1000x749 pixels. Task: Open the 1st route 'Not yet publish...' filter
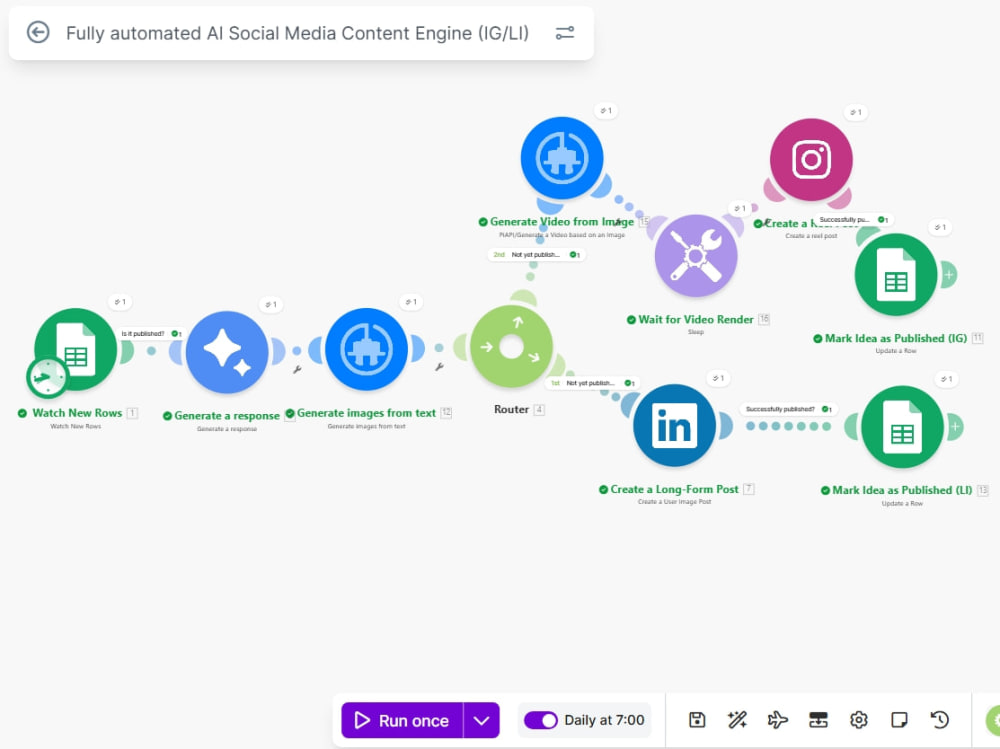[x=591, y=383]
